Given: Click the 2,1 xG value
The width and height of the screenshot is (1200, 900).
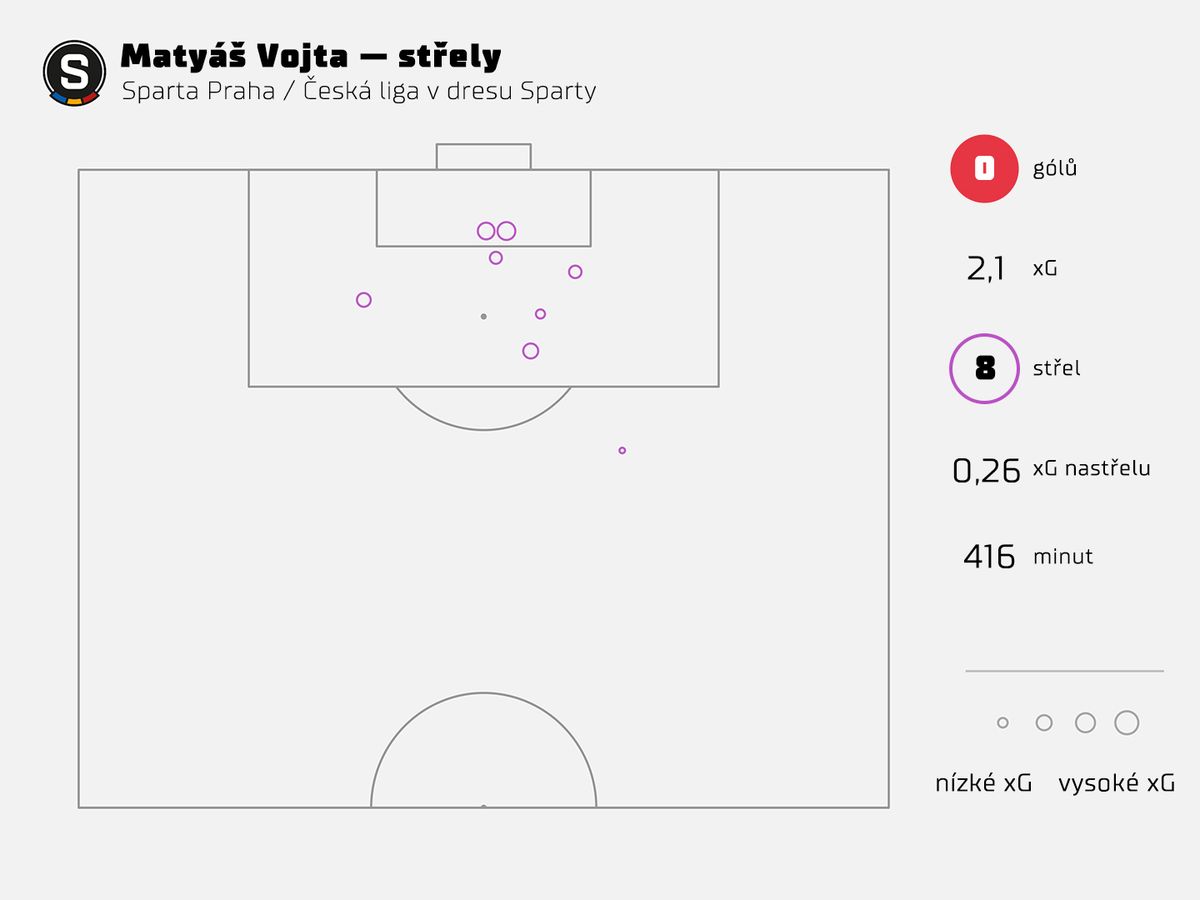Looking at the screenshot, I should (986, 269).
